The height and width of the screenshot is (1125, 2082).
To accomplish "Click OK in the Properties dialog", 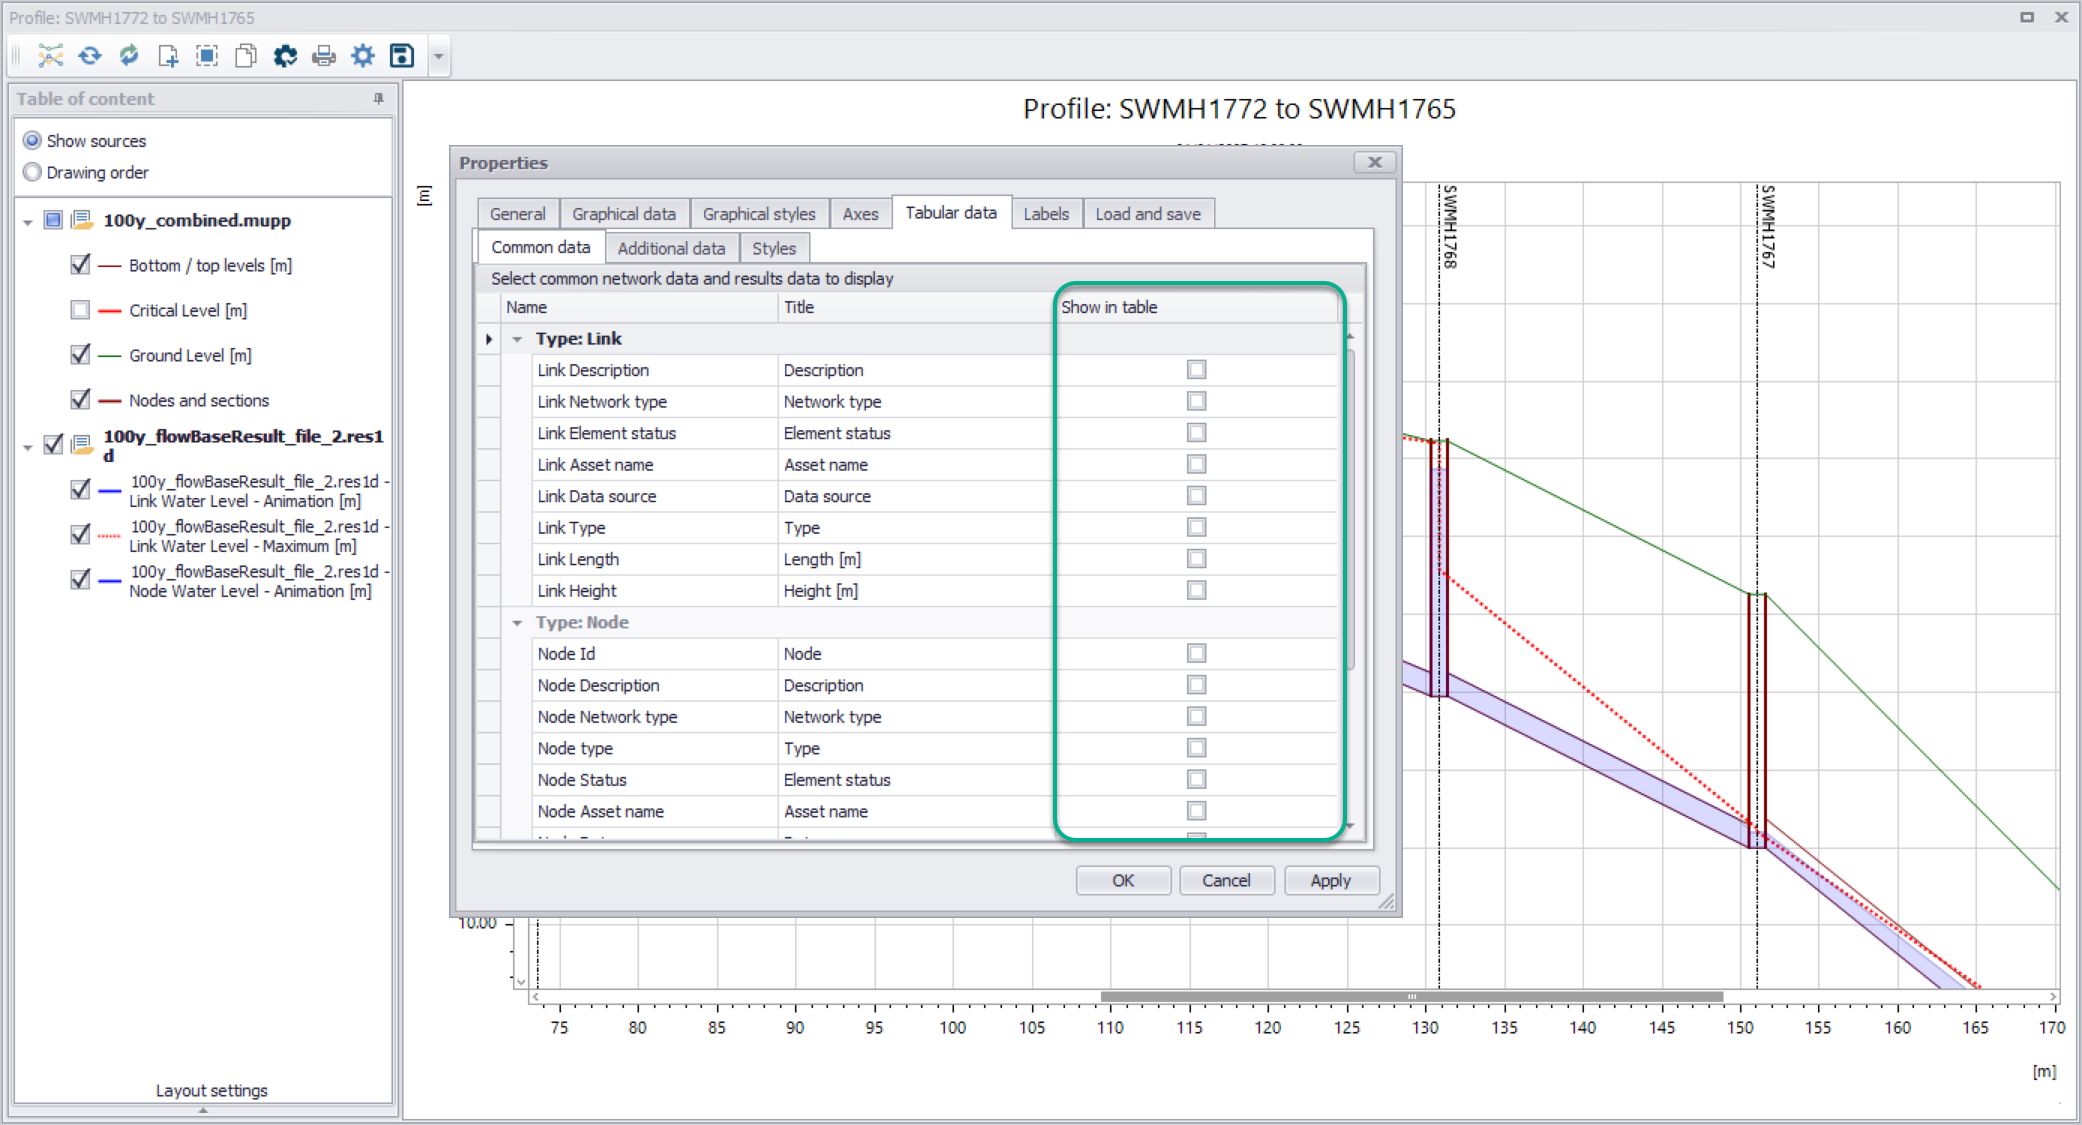I will pyautogui.click(x=1123, y=880).
